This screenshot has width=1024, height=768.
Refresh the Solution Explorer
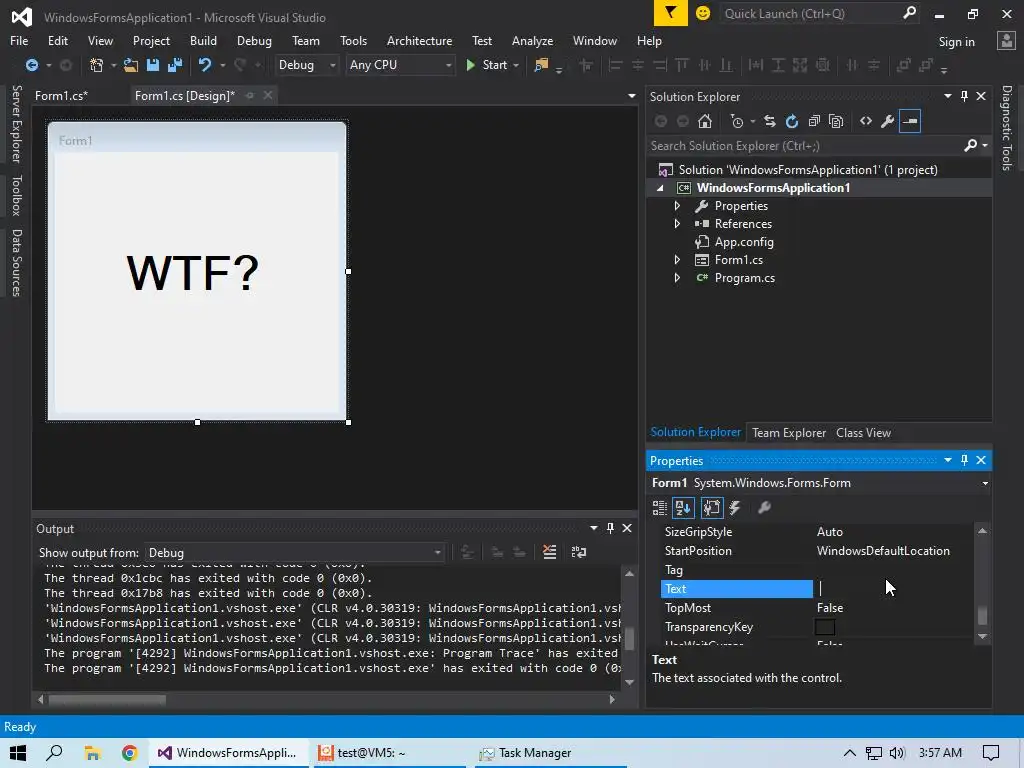(x=792, y=121)
